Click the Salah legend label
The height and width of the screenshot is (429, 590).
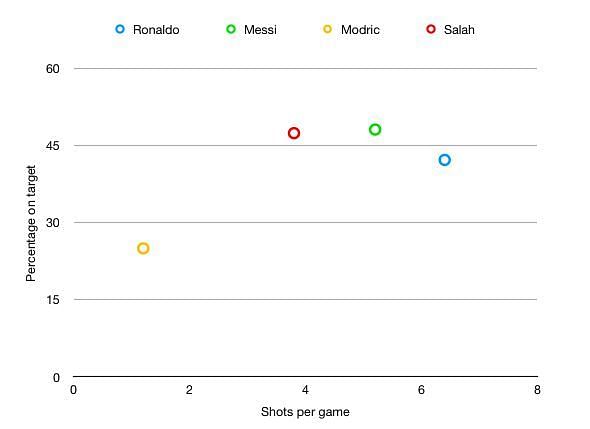click(x=459, y=30)
